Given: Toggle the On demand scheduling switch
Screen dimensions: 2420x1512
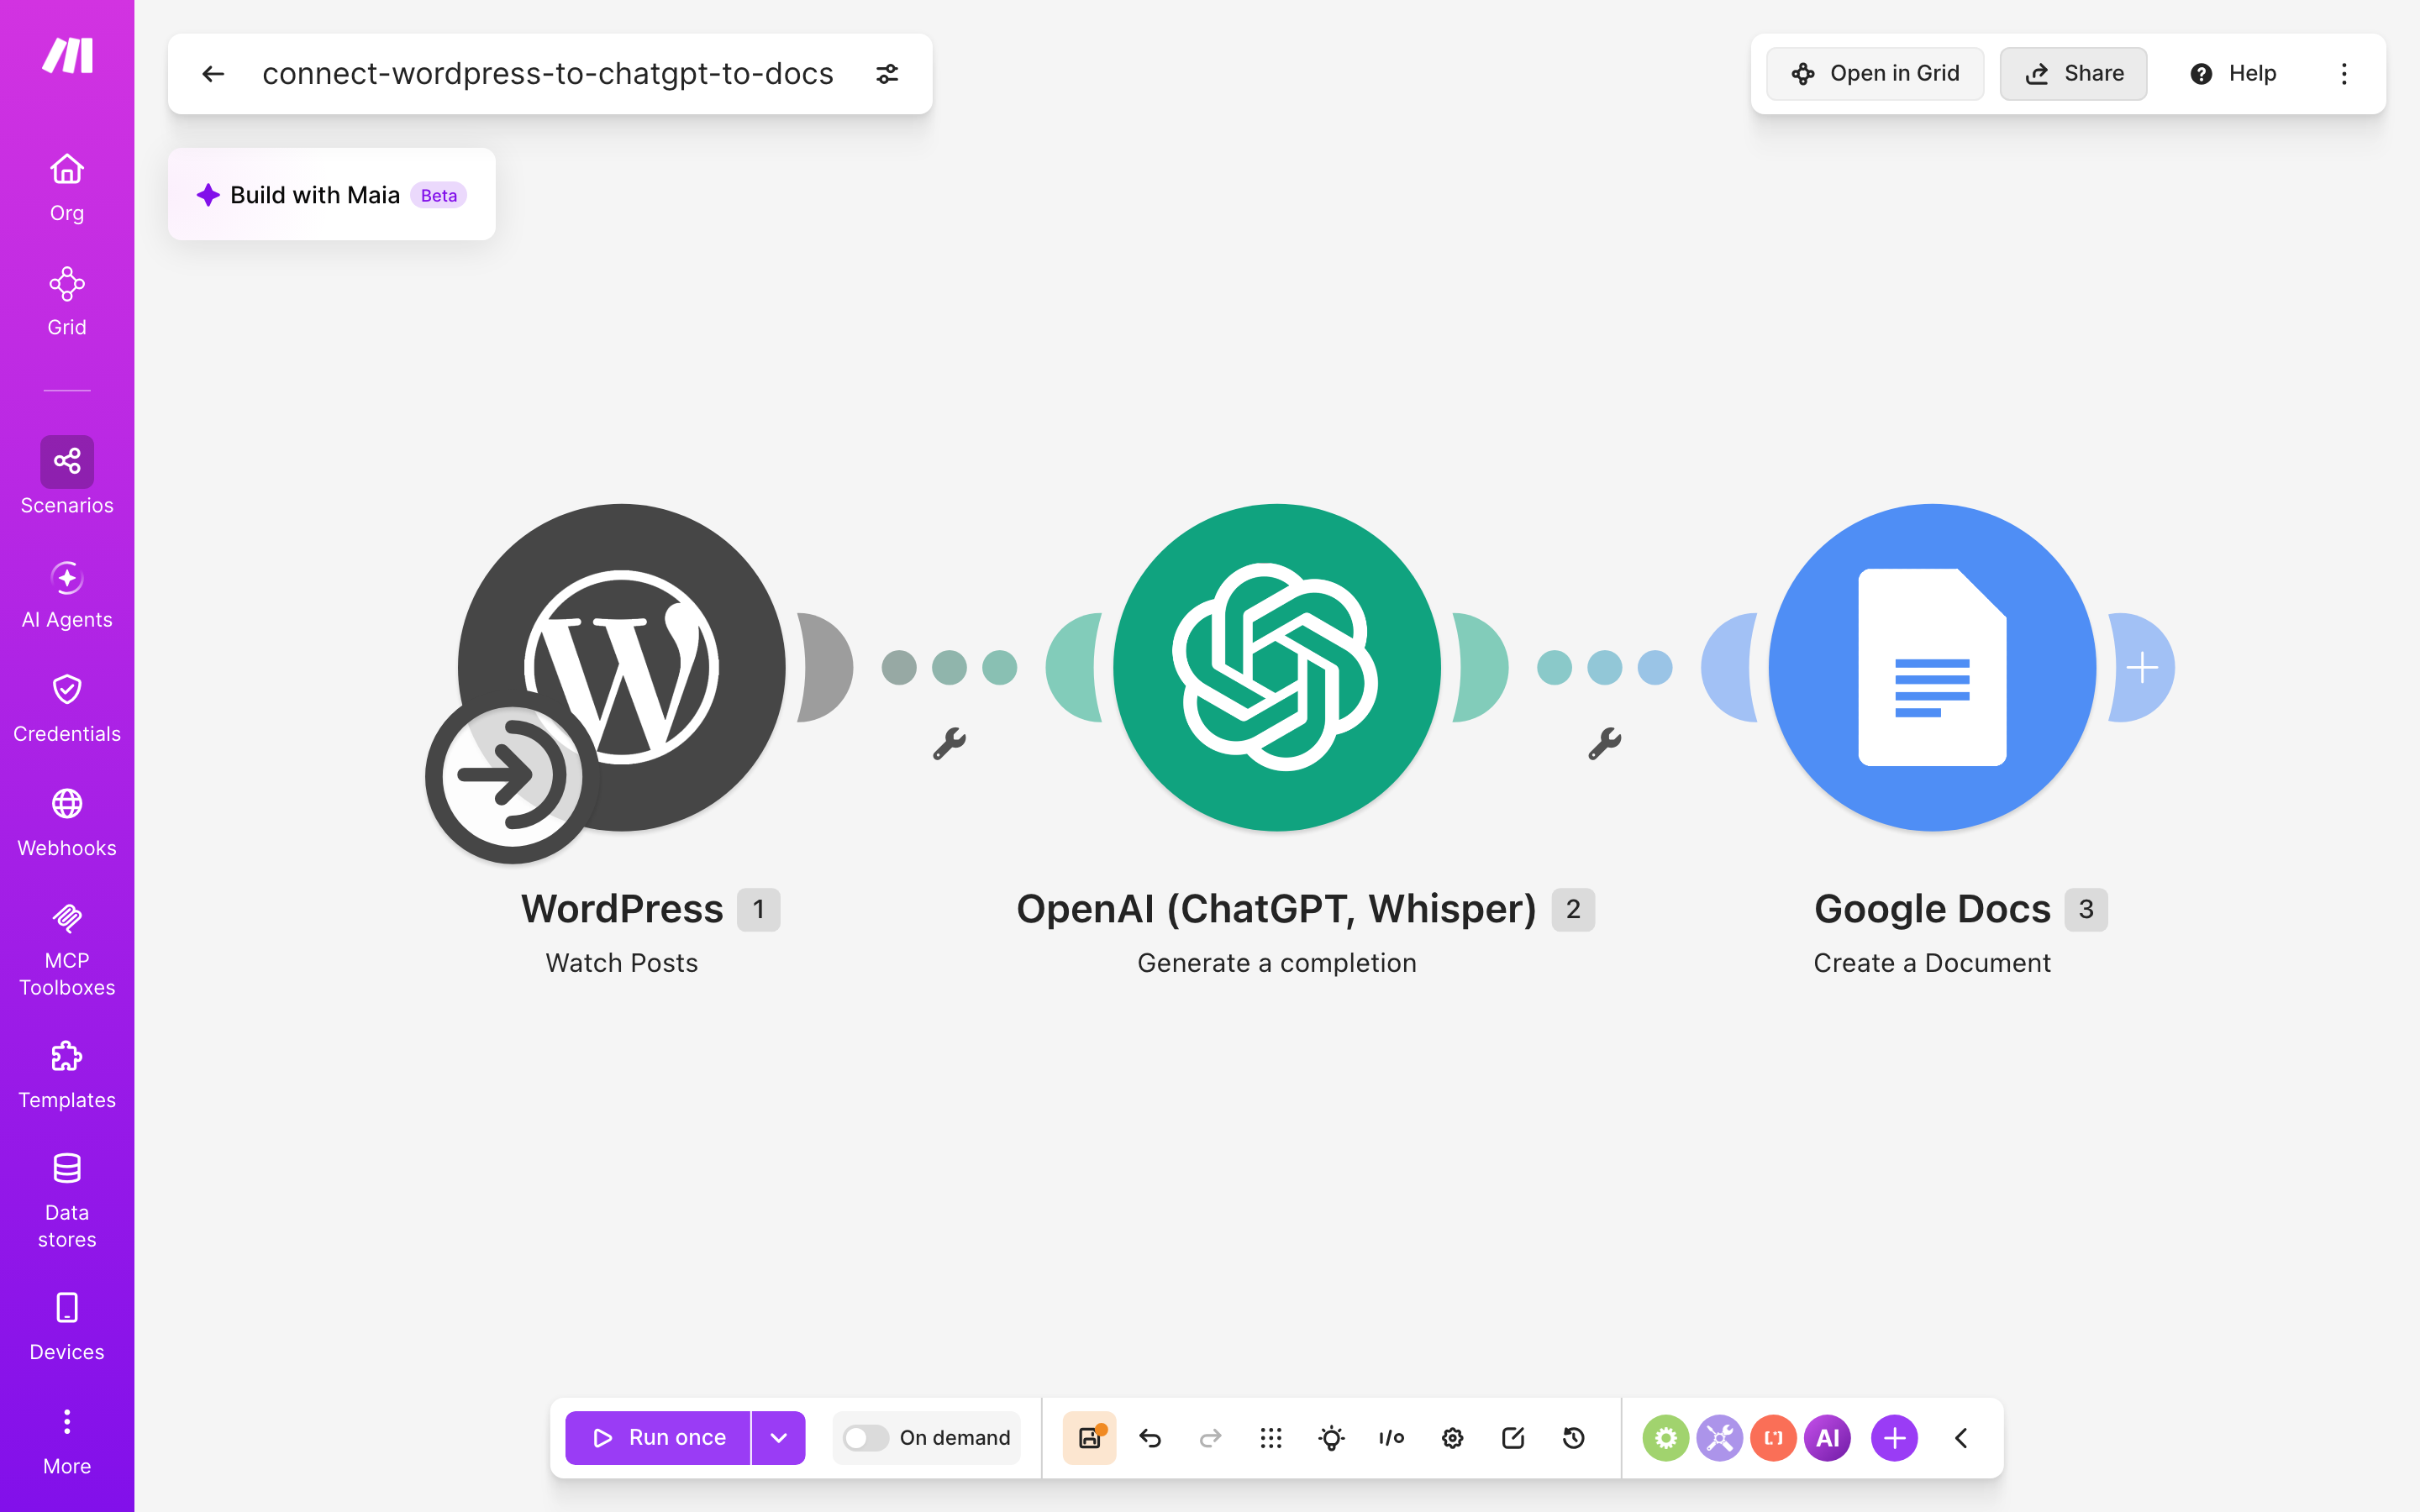Looking at the screenshot, I should (865, 1438).
